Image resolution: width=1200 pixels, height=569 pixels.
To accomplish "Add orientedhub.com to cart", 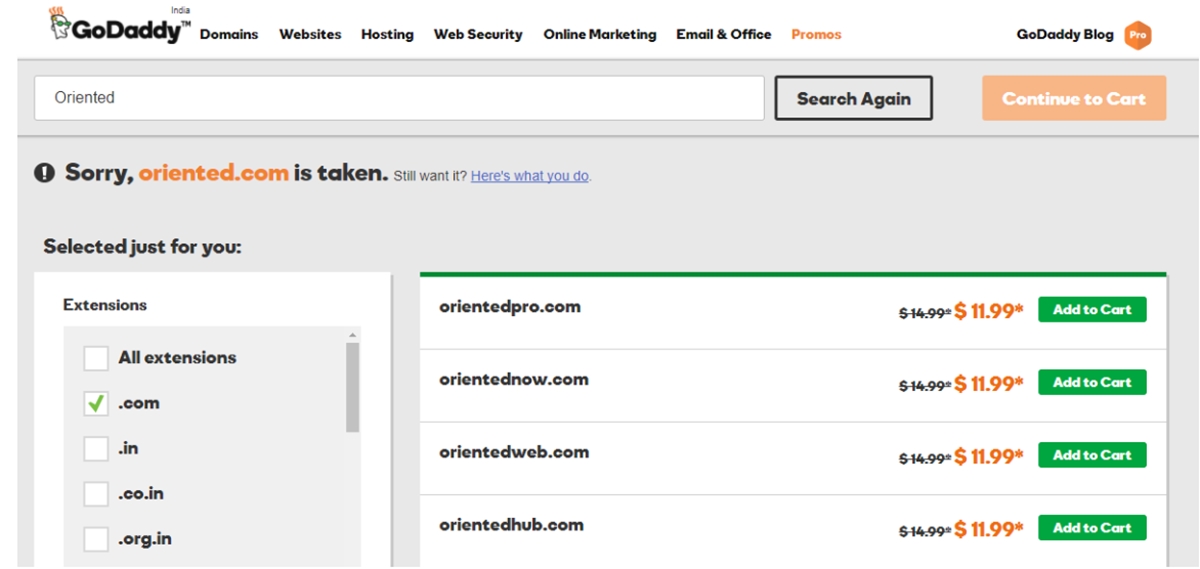I will point(1092,528).
